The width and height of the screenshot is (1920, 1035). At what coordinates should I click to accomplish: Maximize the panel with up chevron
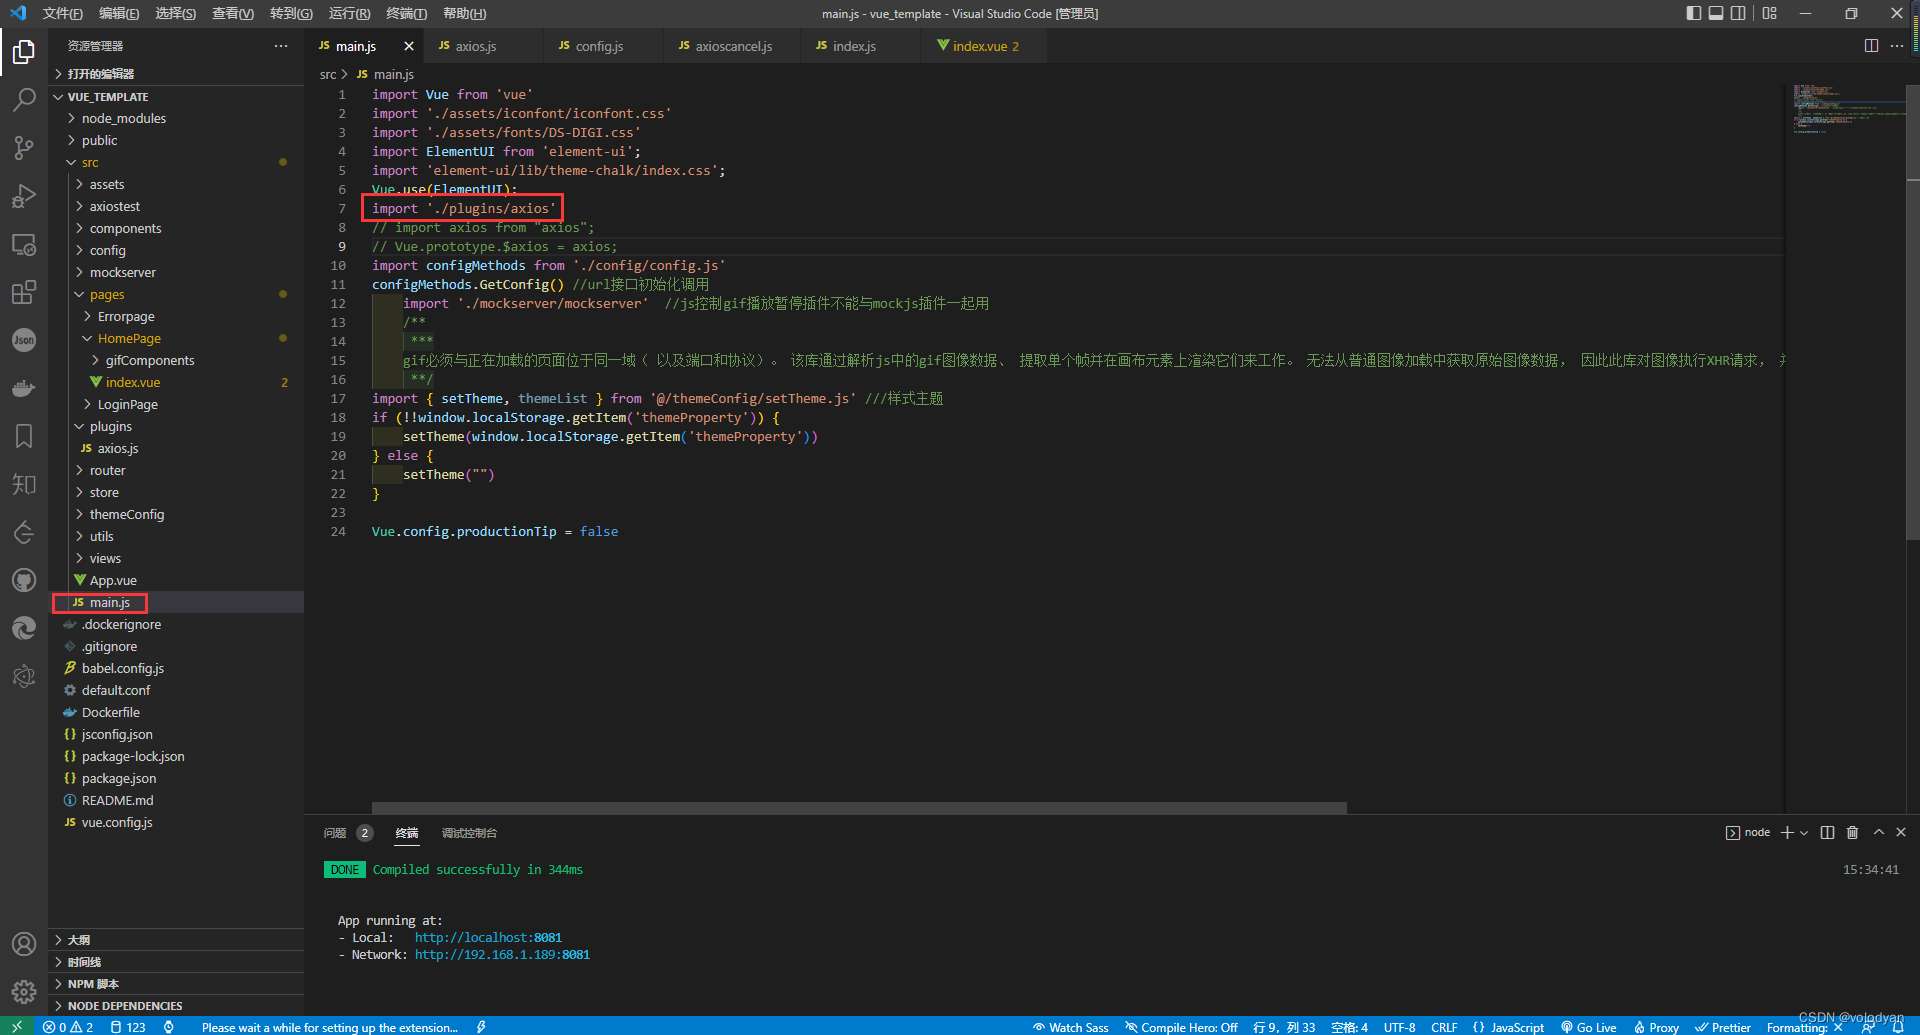click(1878, 832)
